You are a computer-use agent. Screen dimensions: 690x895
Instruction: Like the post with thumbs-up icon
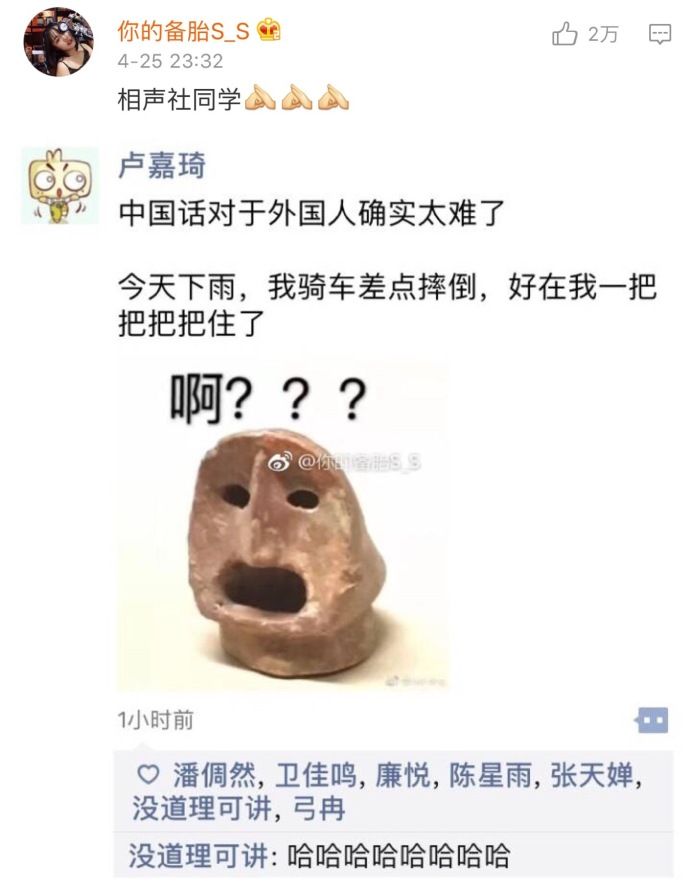564,34
